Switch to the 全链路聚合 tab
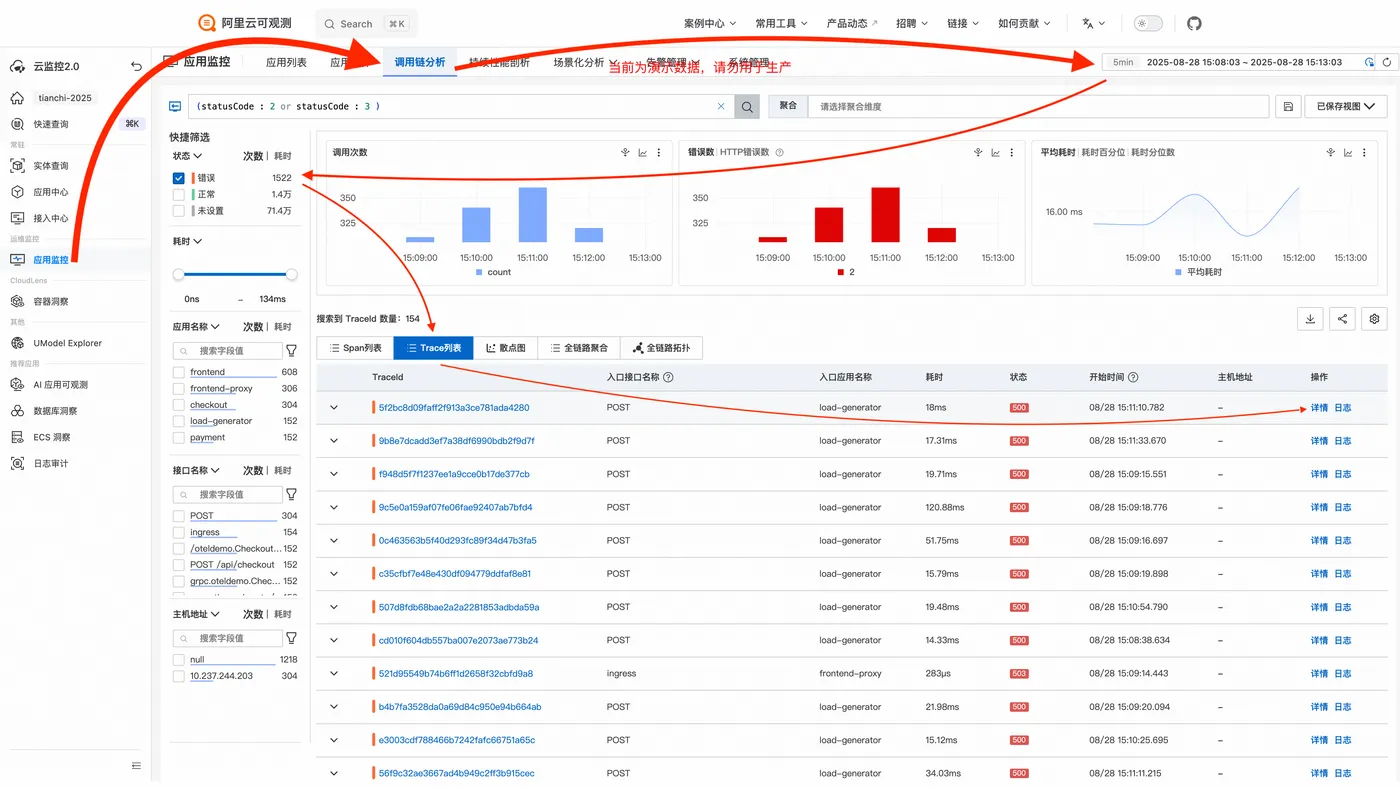The width and height of the screenshot is (1400, 788). [579, 348]
